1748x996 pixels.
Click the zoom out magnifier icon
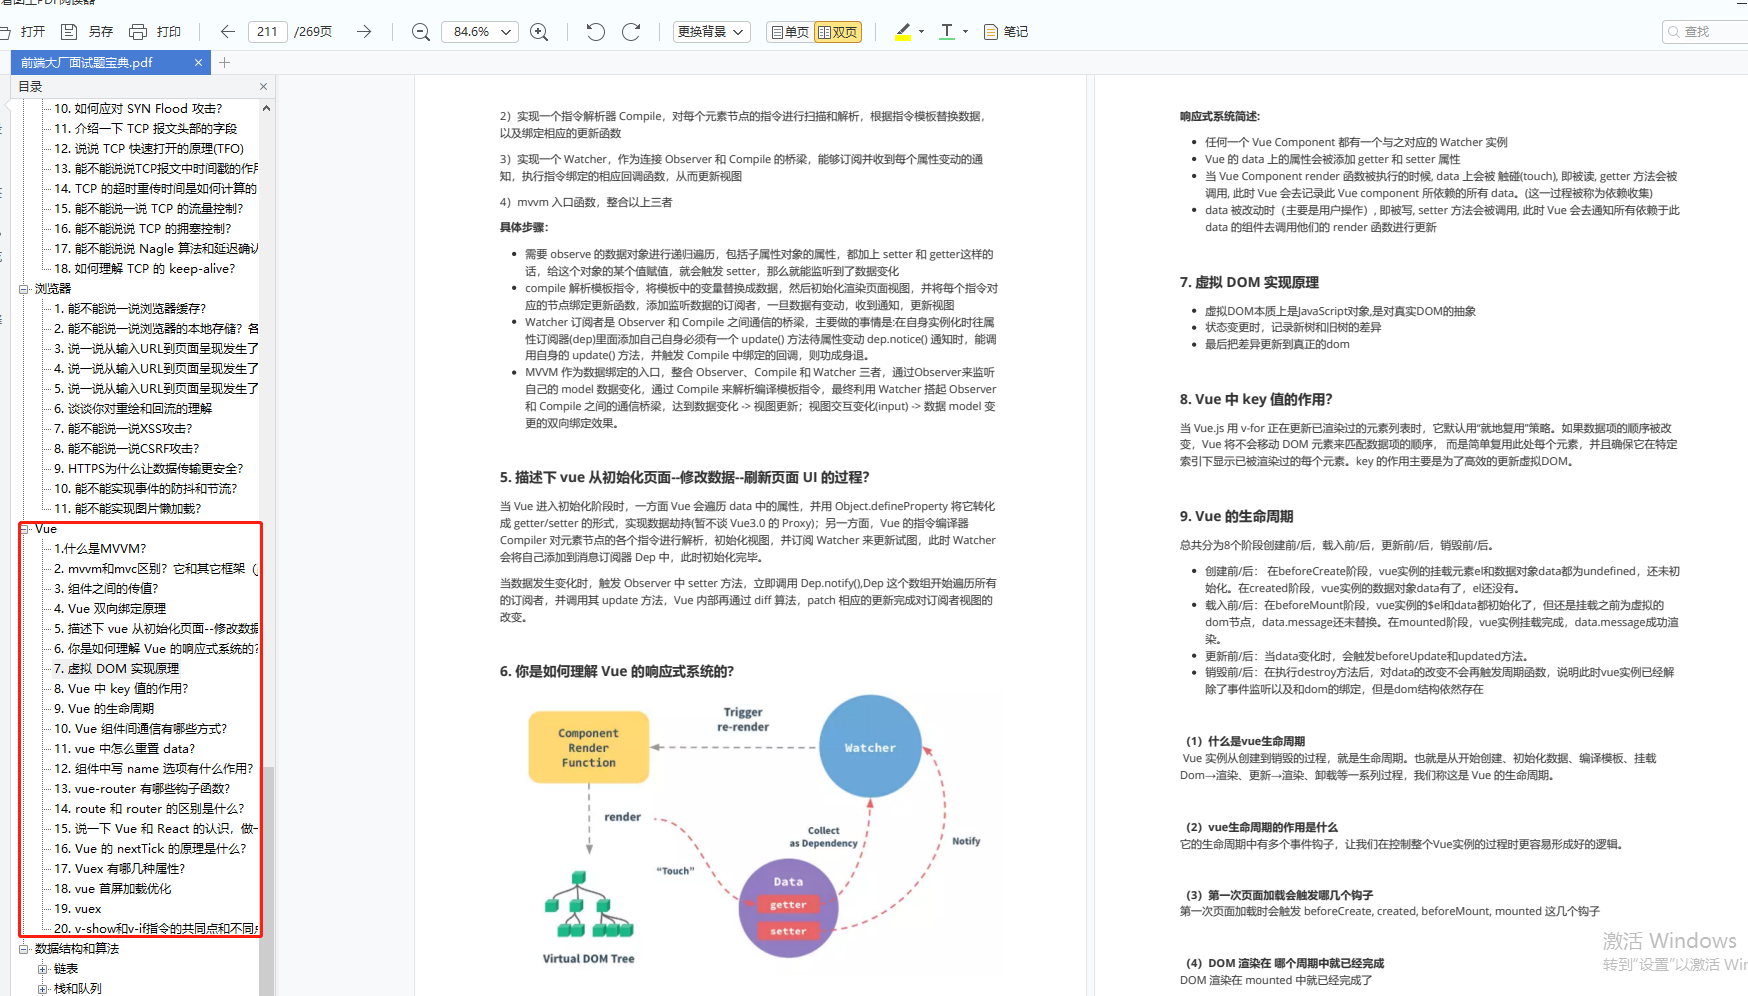(x=421, y=32)
